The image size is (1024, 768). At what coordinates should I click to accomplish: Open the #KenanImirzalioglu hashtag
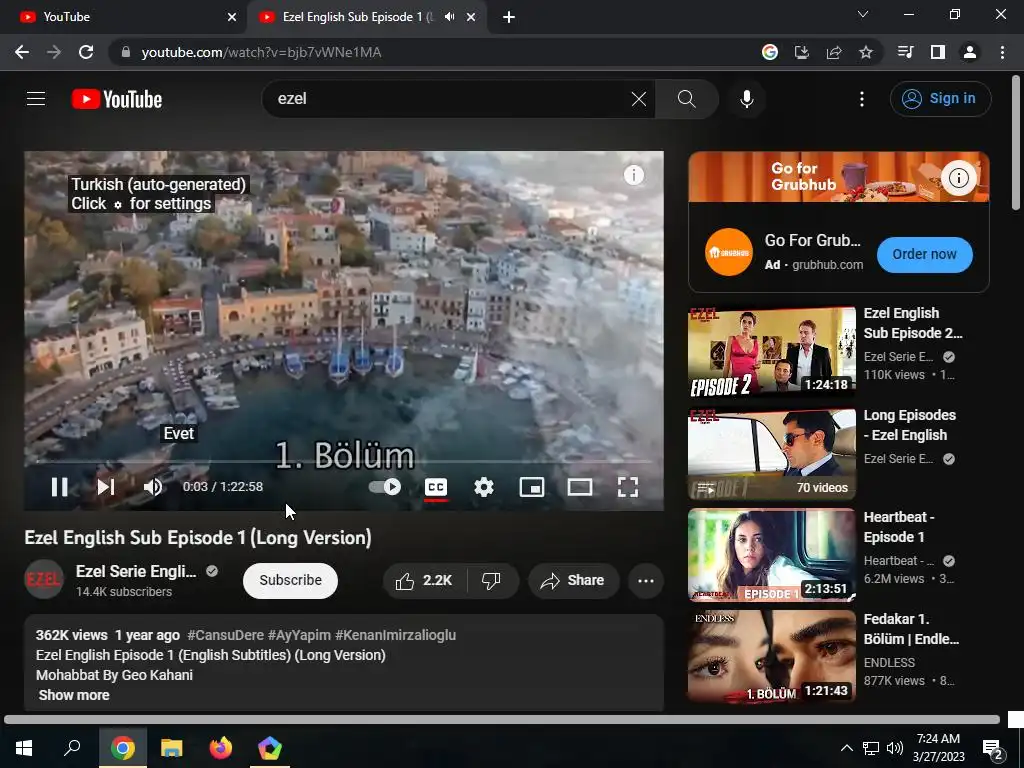[x=395, y=635]
